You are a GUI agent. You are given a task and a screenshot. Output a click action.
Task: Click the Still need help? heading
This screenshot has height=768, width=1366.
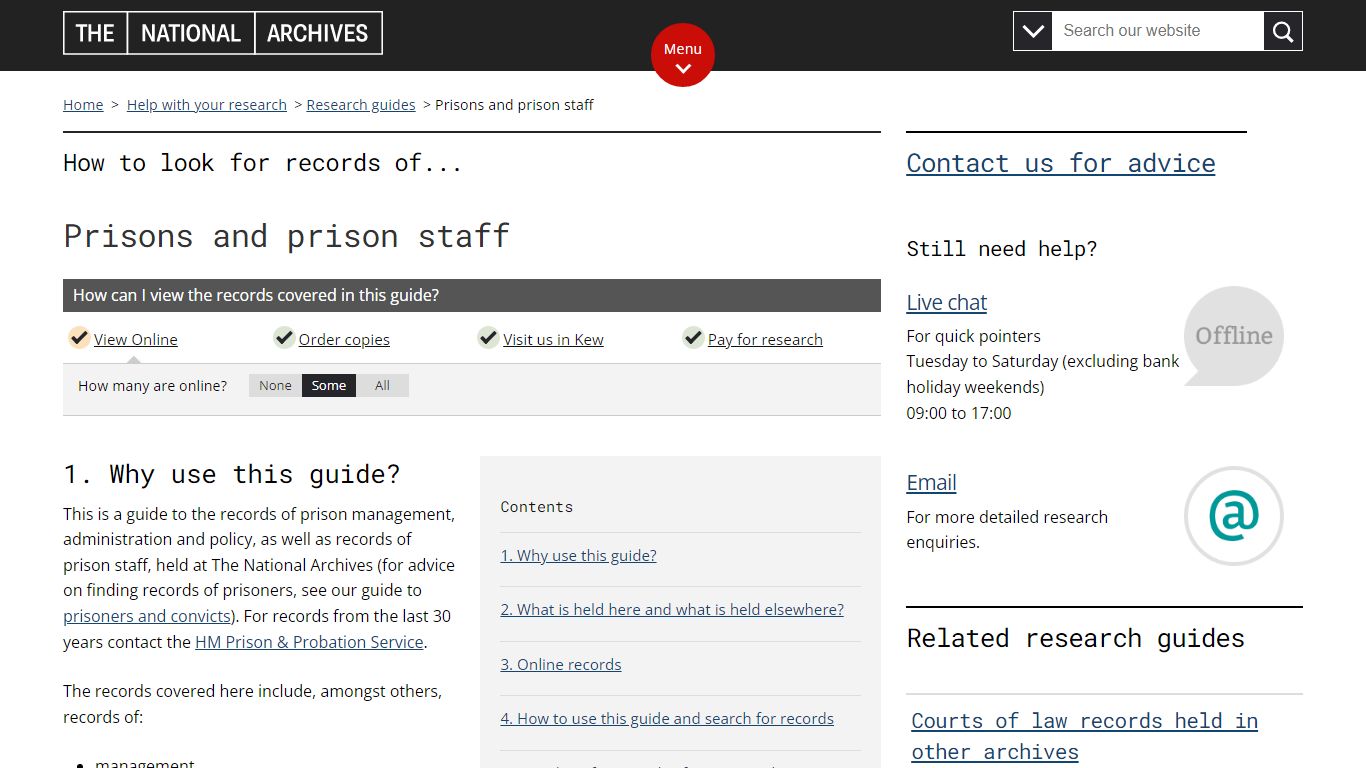[x=1002, y=249]
